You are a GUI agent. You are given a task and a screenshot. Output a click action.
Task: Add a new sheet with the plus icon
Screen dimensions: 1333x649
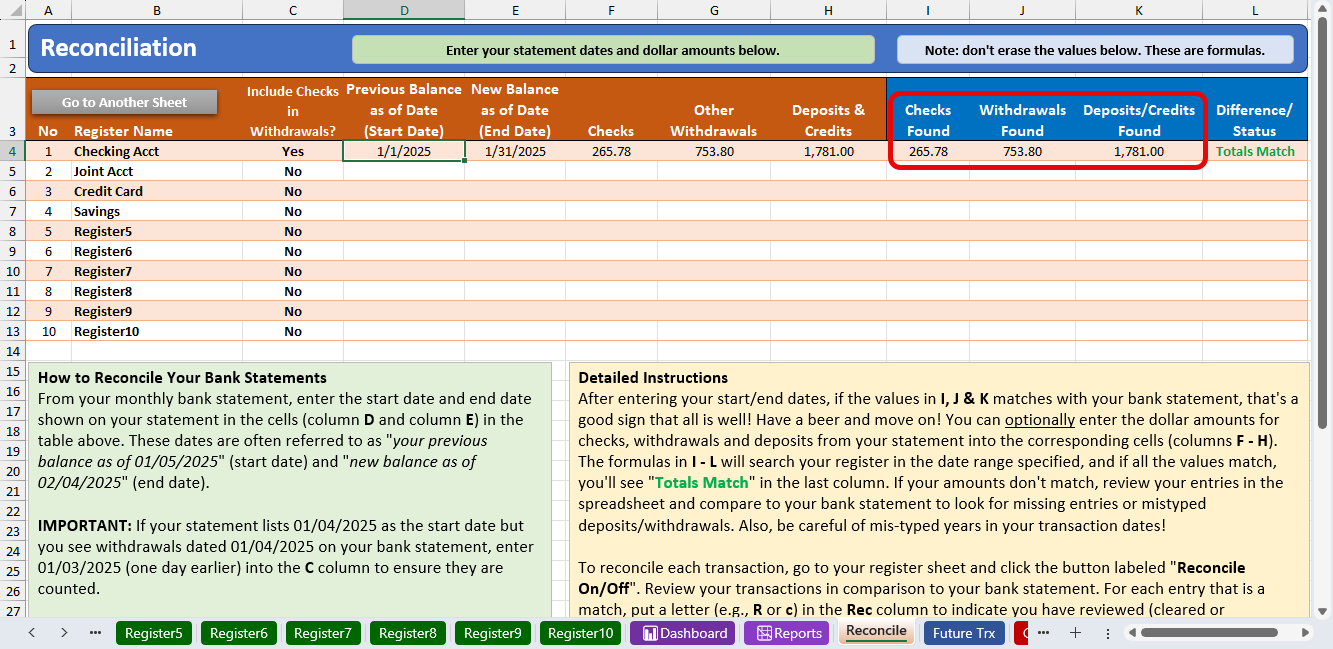tap(1076, 633)
